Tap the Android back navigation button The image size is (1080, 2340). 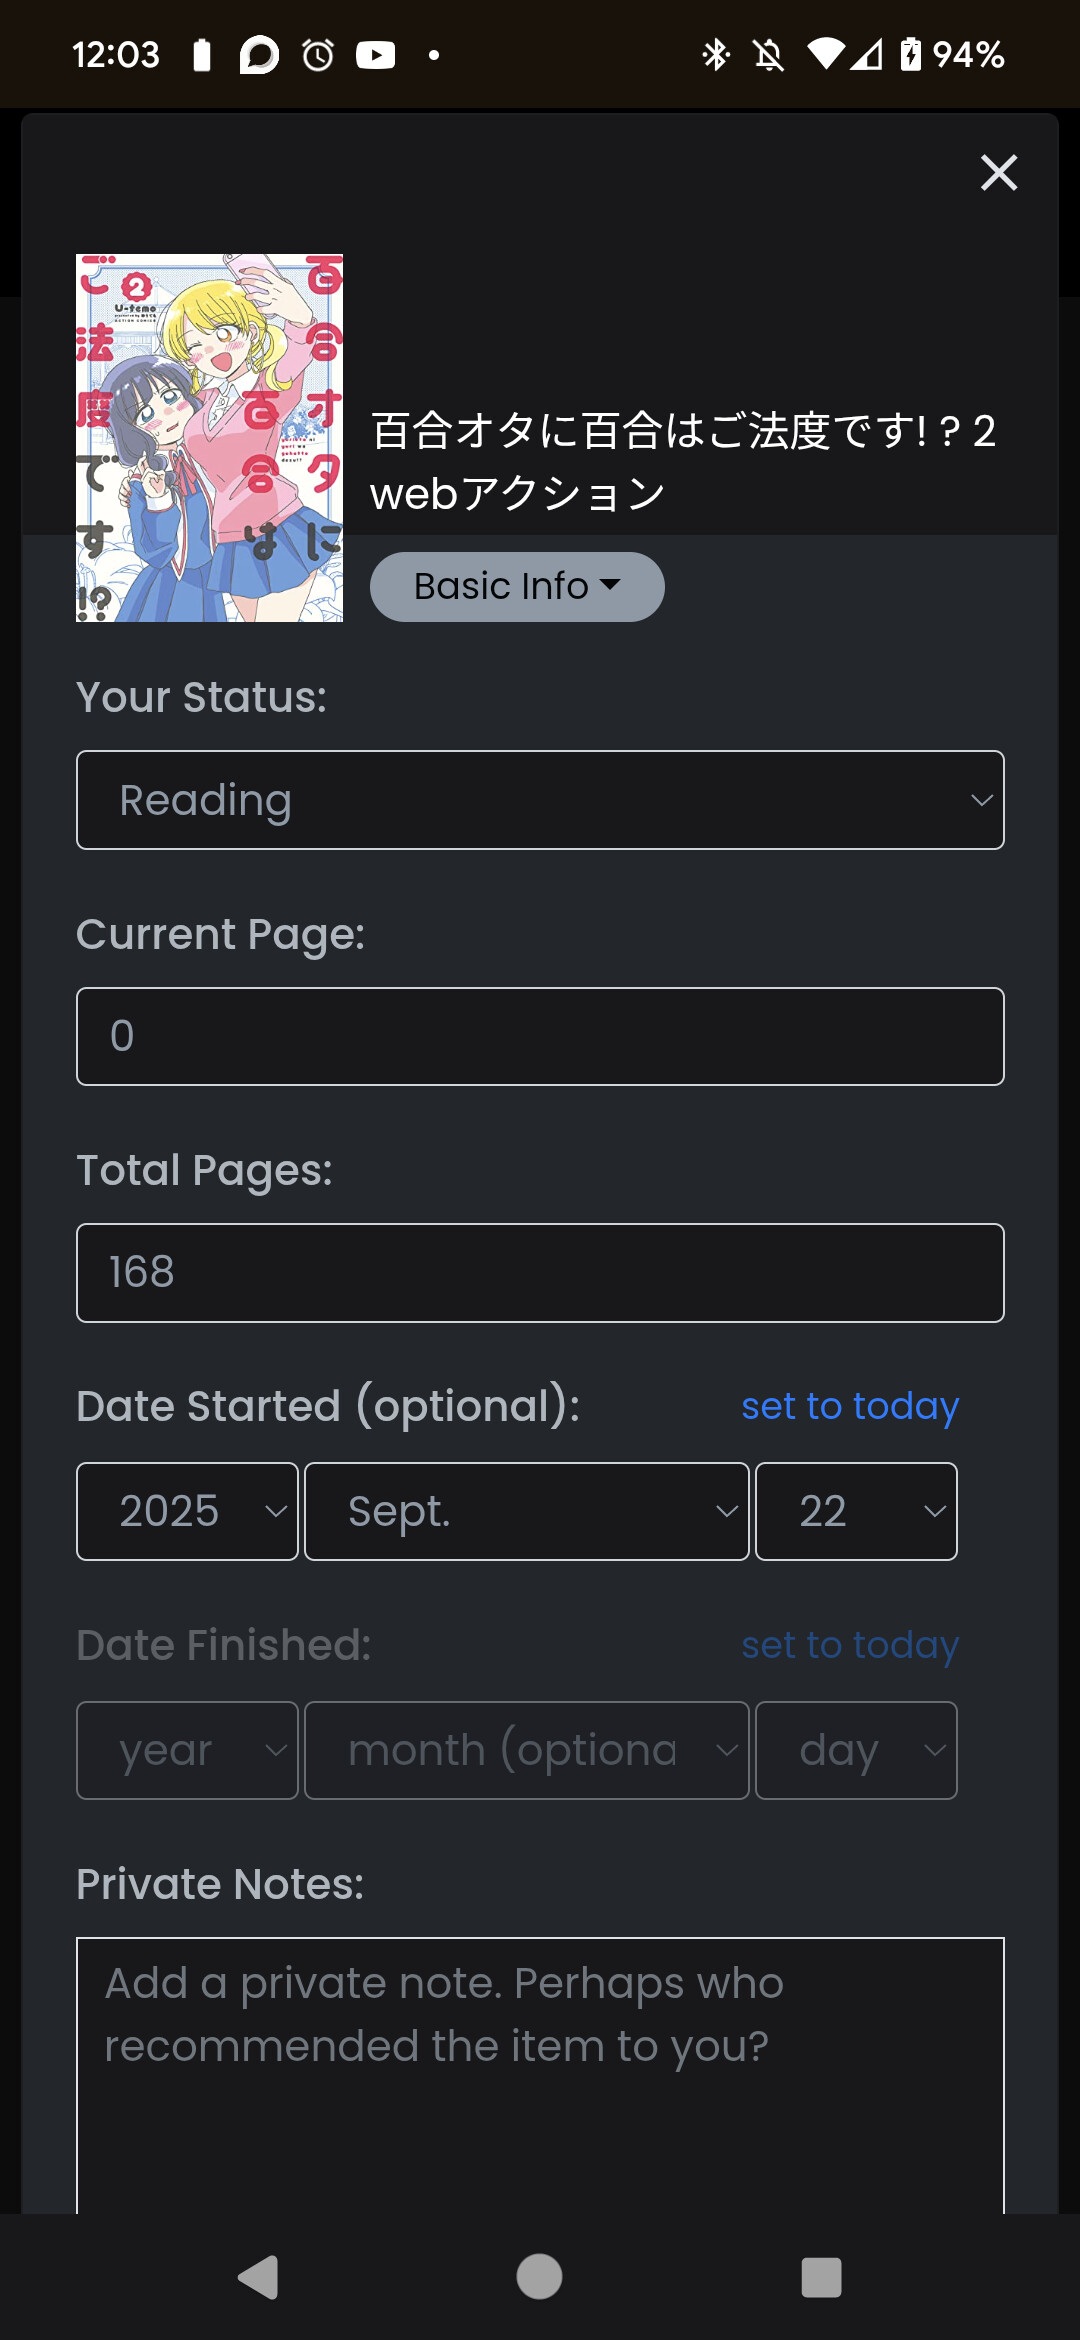coord(258,2277)
